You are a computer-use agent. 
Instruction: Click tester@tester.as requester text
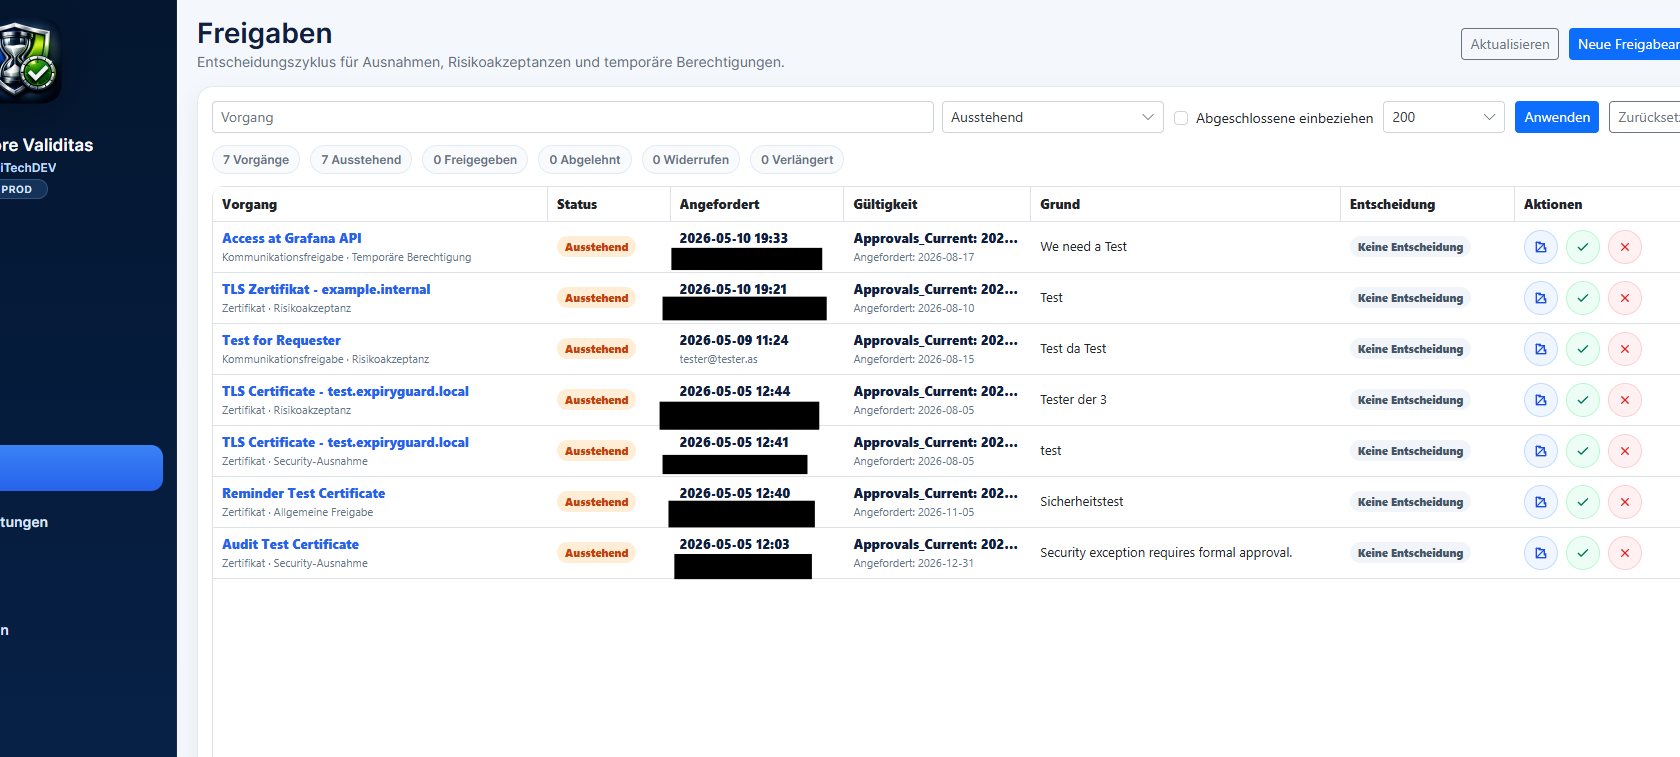(718, 359)
